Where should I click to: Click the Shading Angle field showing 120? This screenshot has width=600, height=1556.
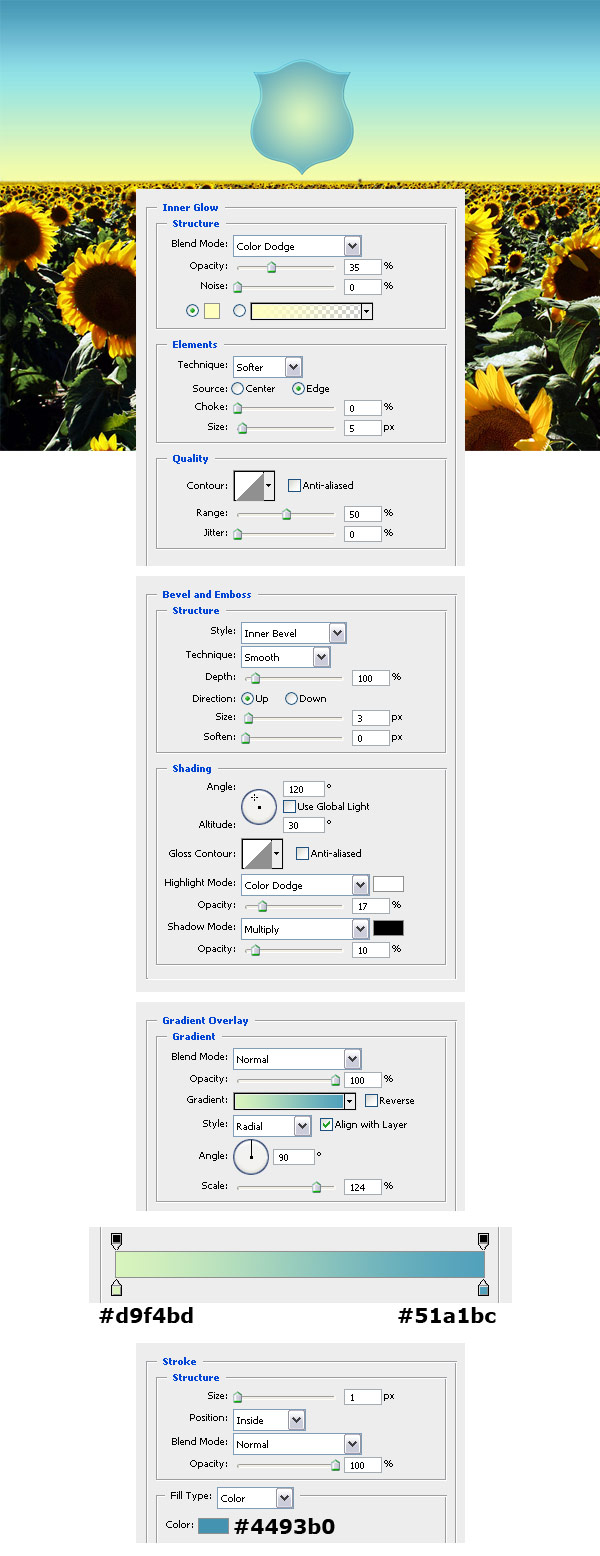point(304,789)
